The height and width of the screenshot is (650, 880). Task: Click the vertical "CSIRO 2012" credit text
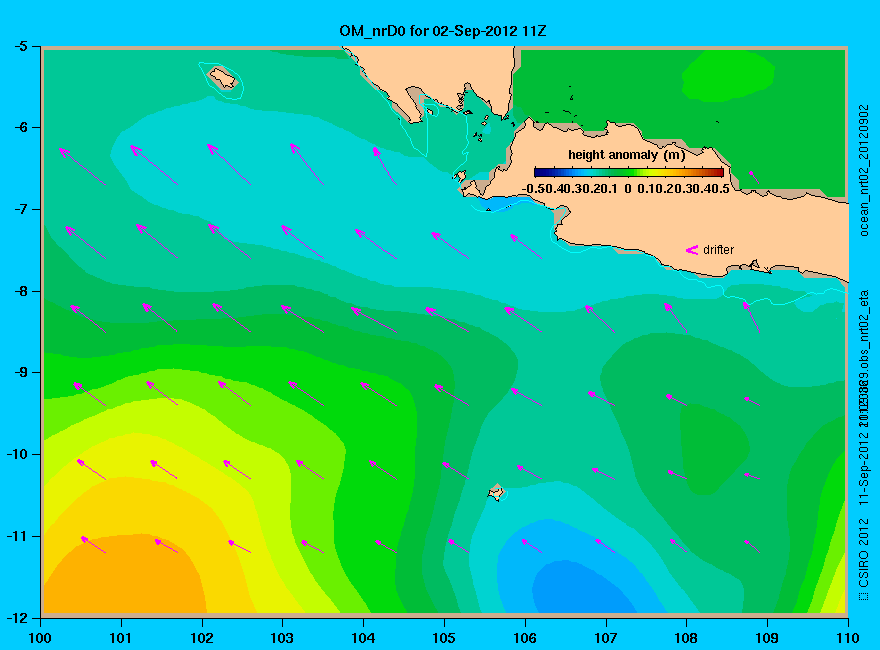pos(864,553)
